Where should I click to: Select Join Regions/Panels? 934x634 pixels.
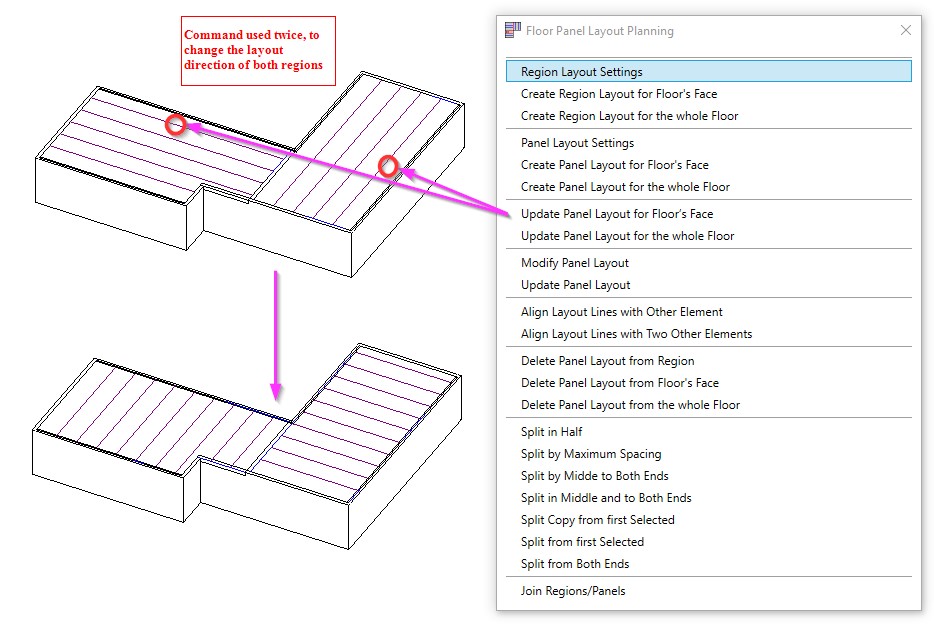pos(572,591)
